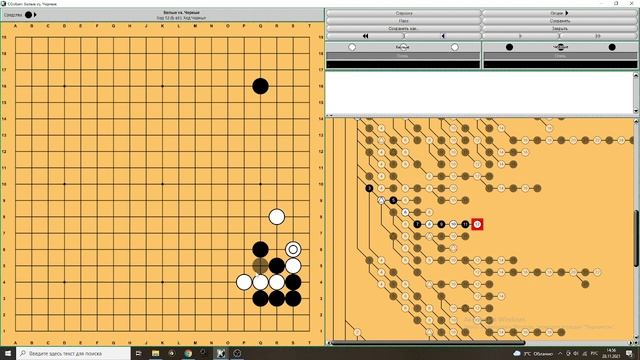Click the ghost stone at Q5

coord(260,266)
